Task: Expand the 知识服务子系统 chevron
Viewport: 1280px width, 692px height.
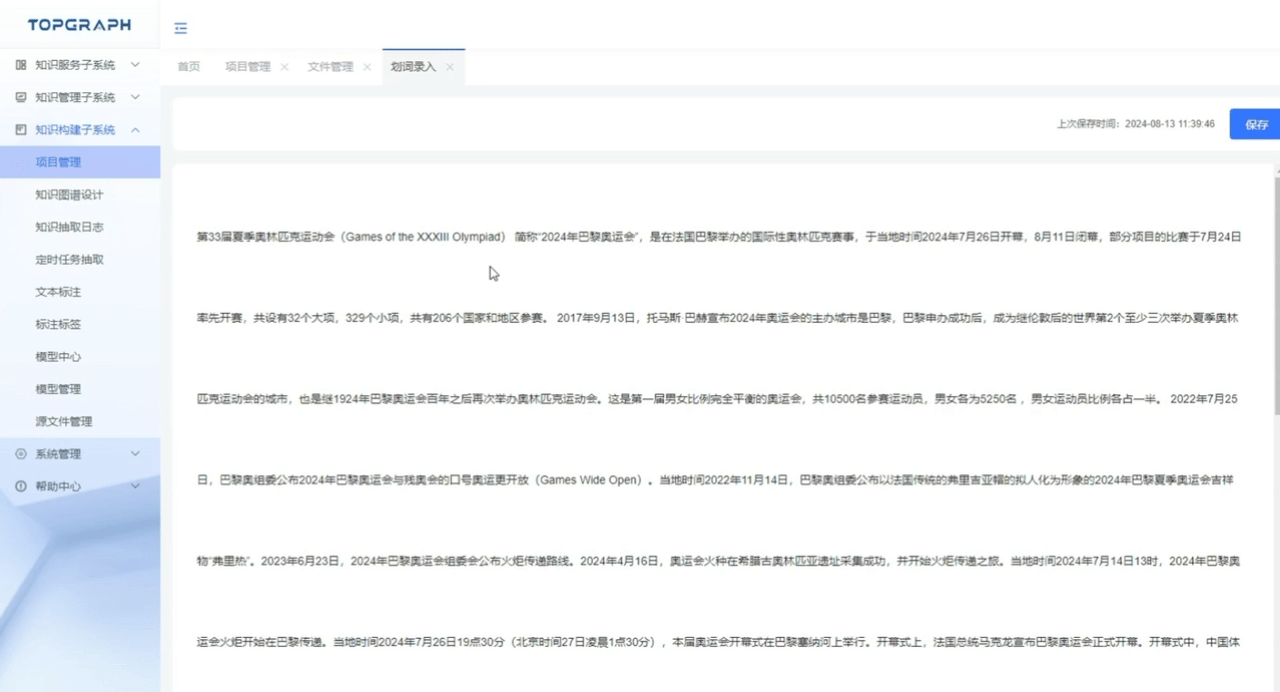Action: click(135, 65)
